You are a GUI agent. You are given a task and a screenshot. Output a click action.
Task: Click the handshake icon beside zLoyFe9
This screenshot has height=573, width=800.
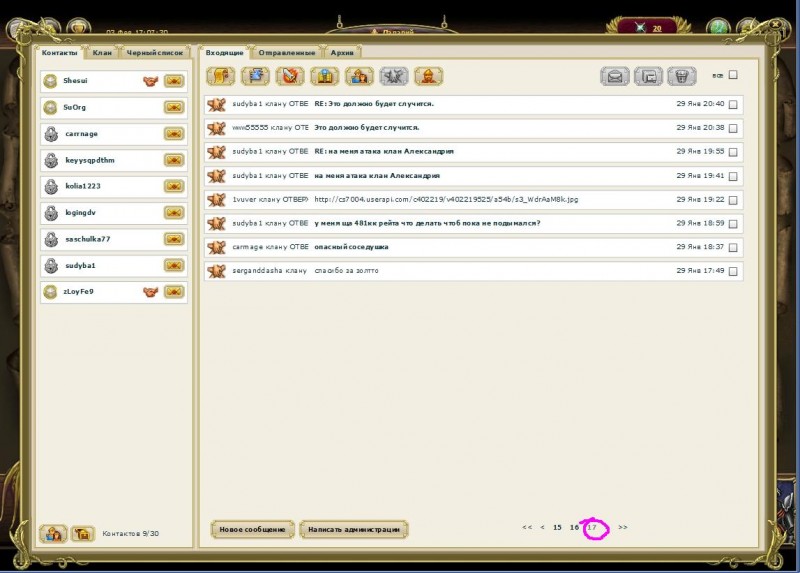(x=151, y=291)
